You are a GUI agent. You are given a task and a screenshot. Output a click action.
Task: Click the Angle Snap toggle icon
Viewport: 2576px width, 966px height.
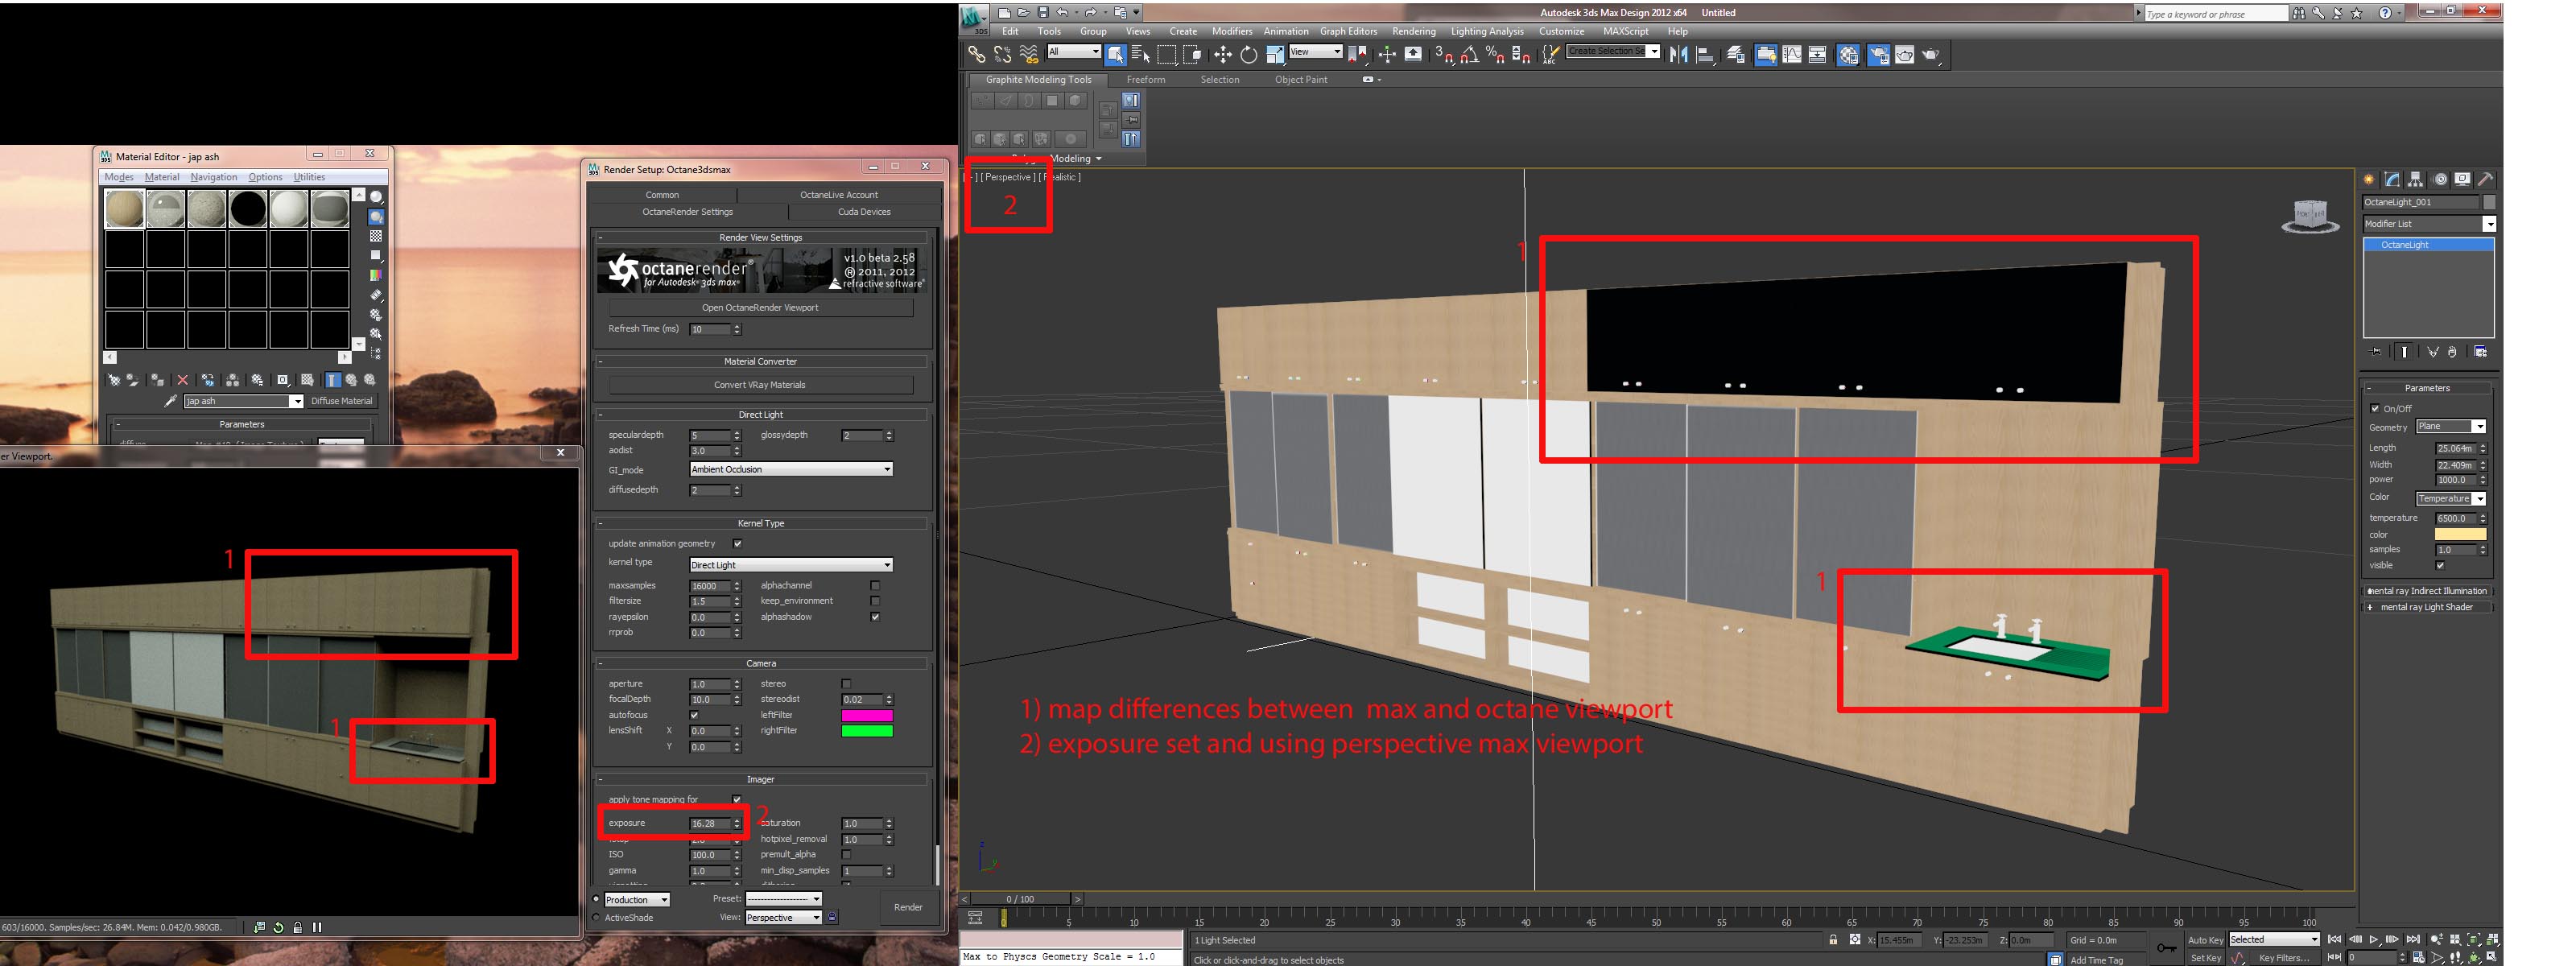tap(1469, 55)
